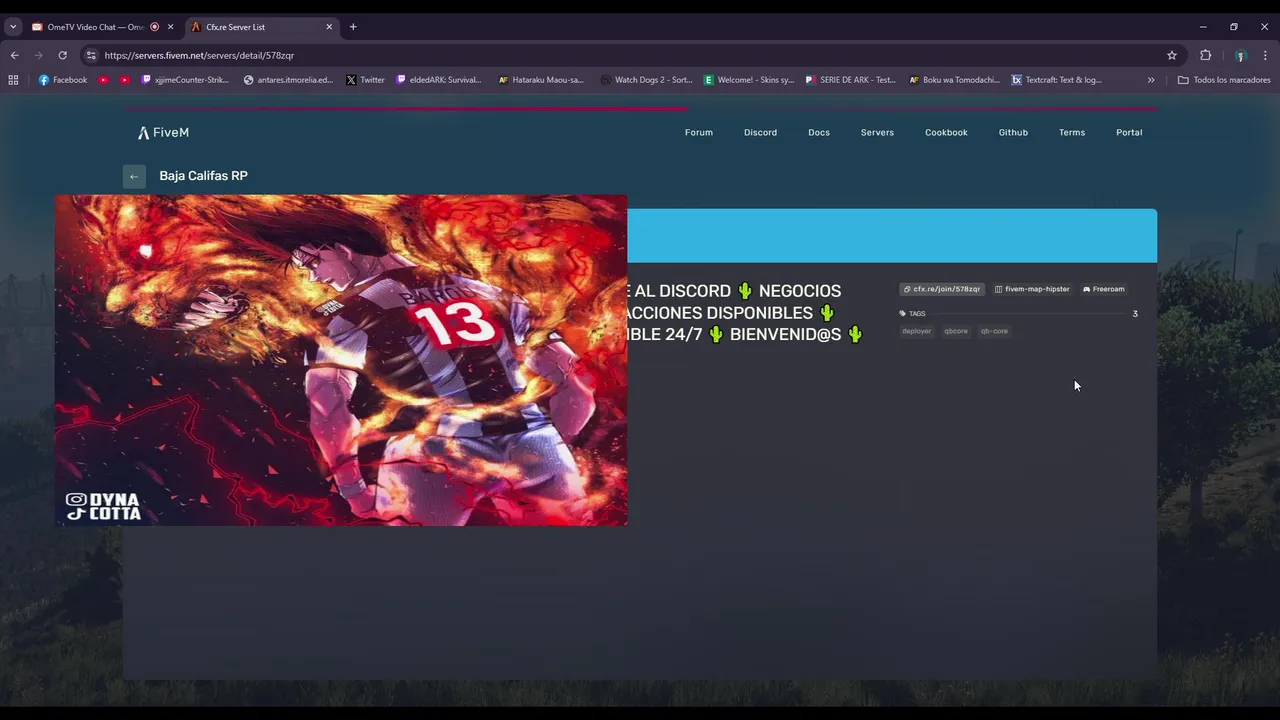Close the OmeTV Video Chat tab
This screenshot has width=1280, height=720.
(x=170, y=27)
